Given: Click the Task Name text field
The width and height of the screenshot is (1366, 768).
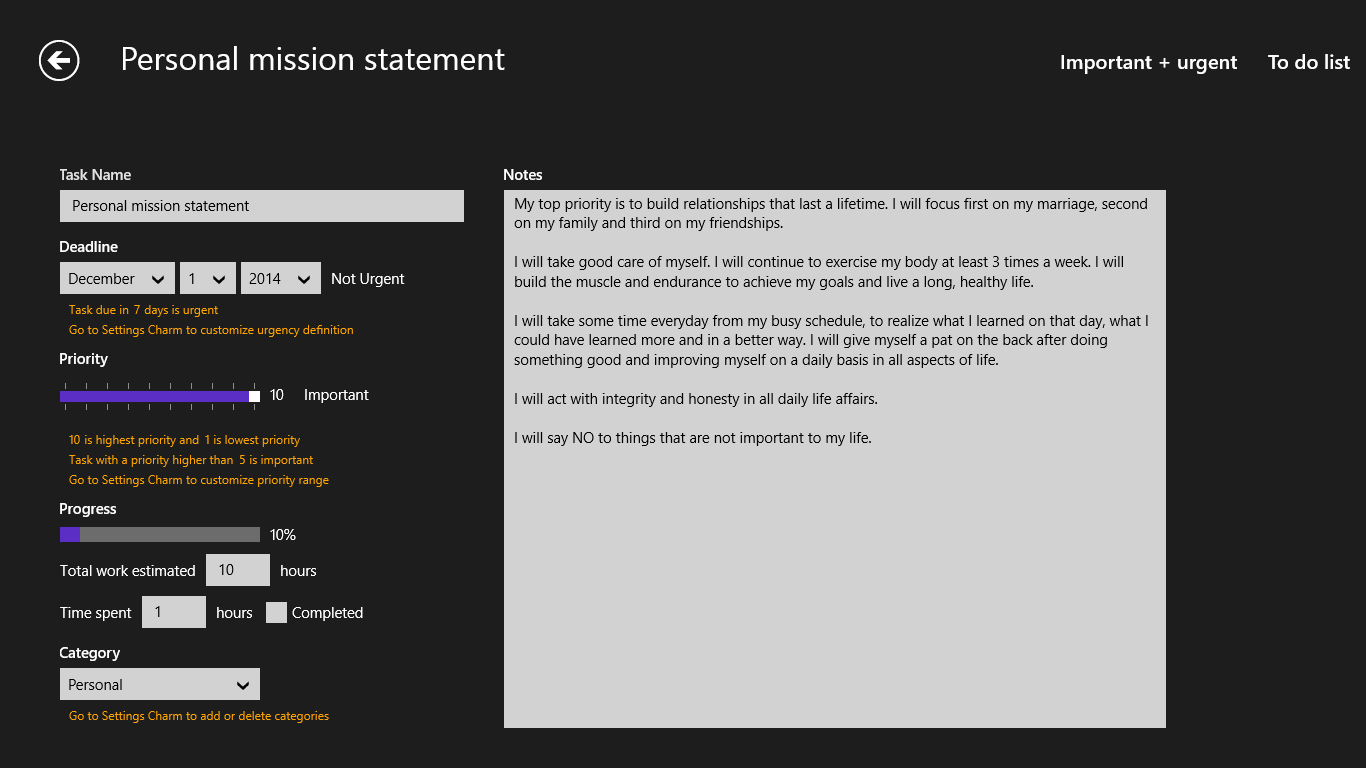Looking at the screenshot, I should pos(261,206).
